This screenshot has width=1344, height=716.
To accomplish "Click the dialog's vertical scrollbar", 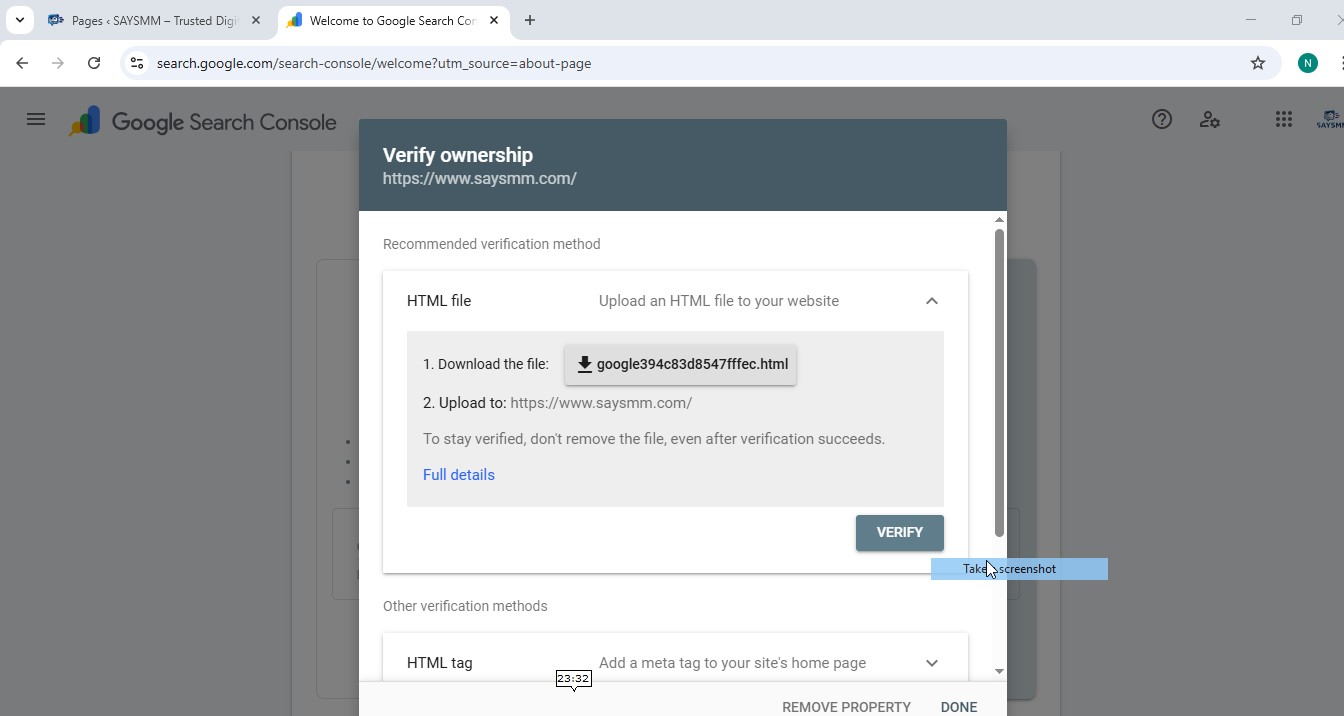I will [x=999, y=382].
